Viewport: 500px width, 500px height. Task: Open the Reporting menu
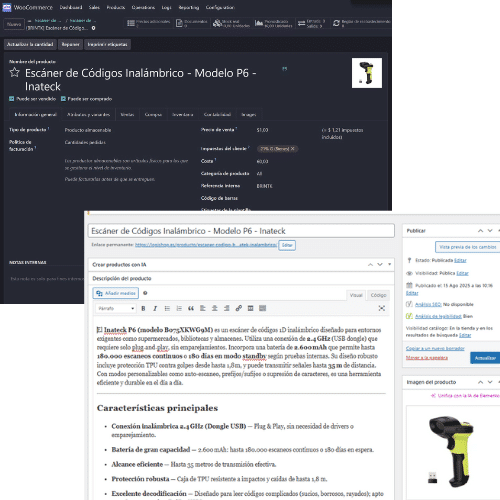189,7
